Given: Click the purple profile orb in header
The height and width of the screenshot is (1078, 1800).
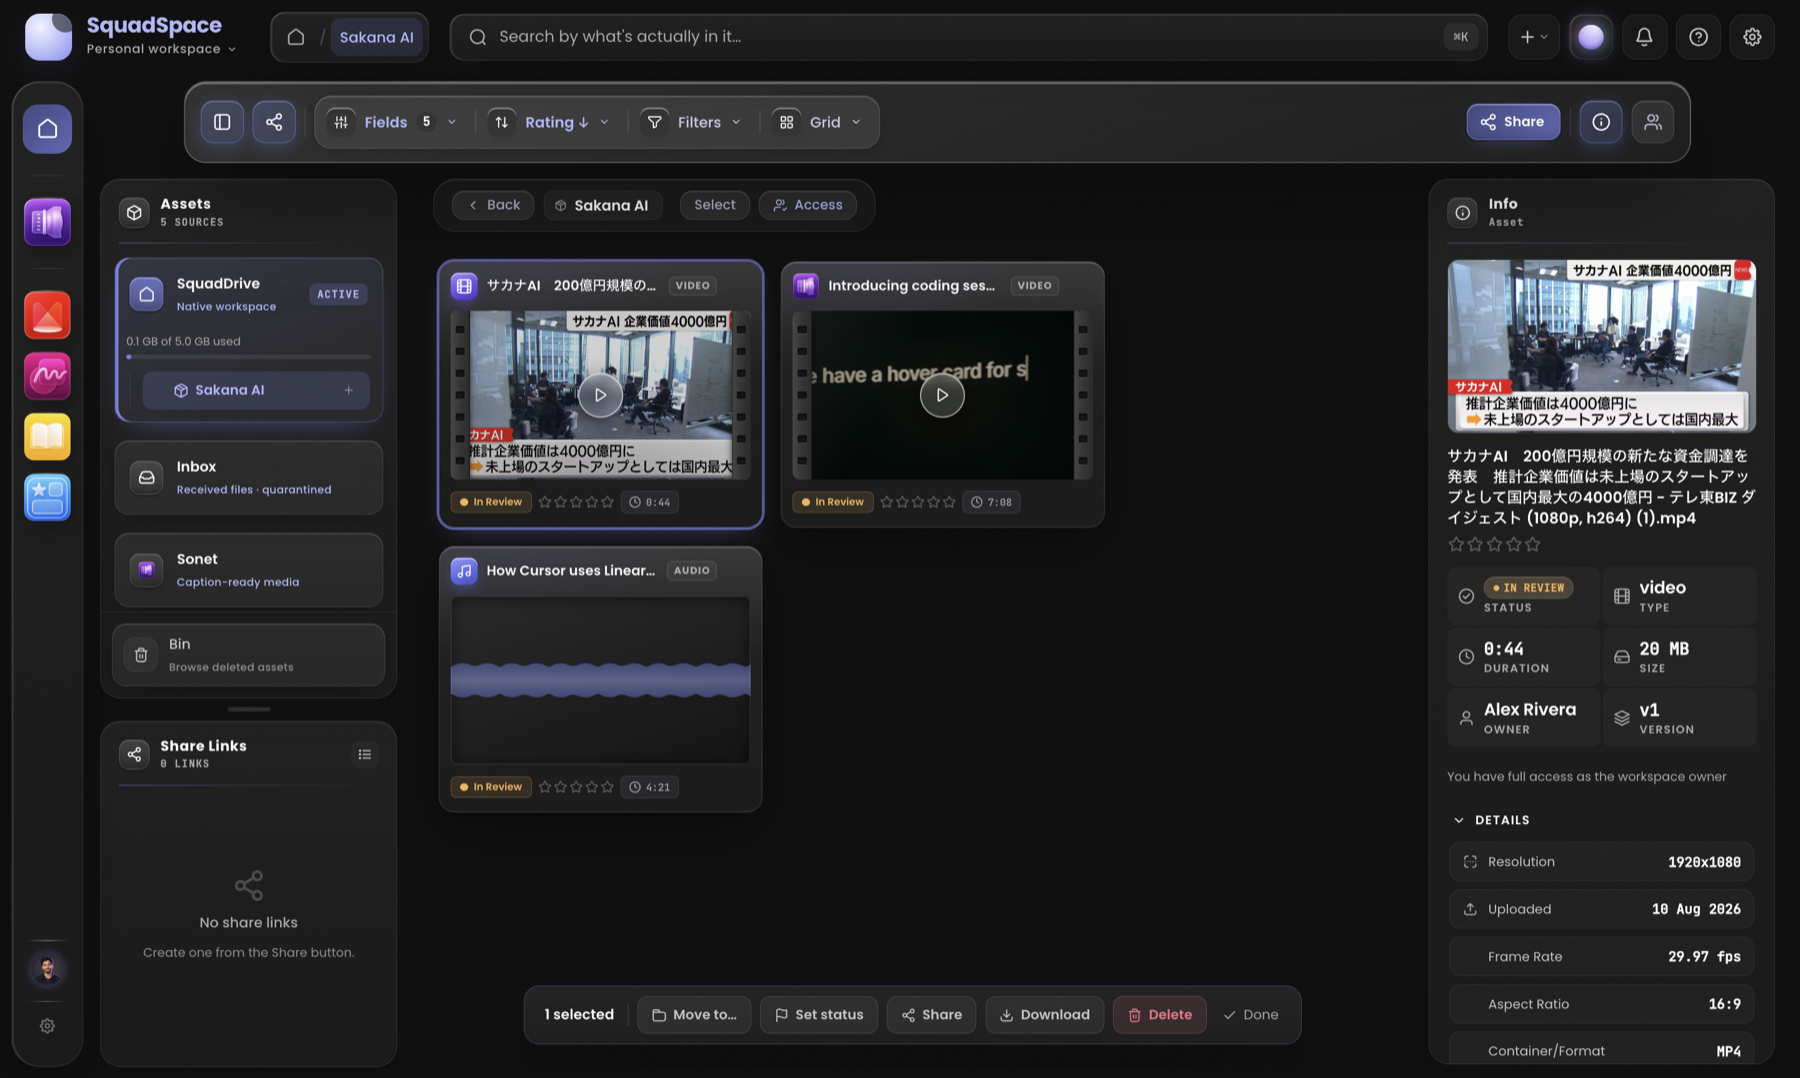Looking at the screenshot, I should pos(1591,37).
